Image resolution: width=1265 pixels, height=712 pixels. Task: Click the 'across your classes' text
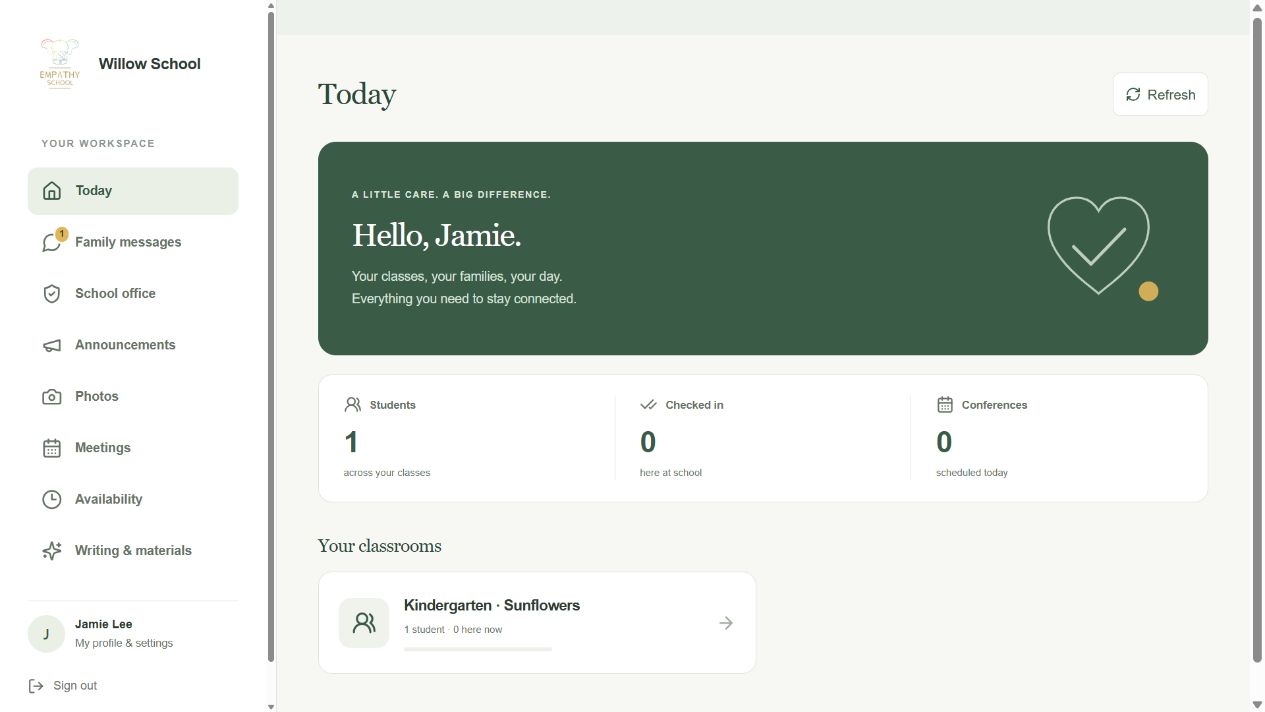point(387,473)
